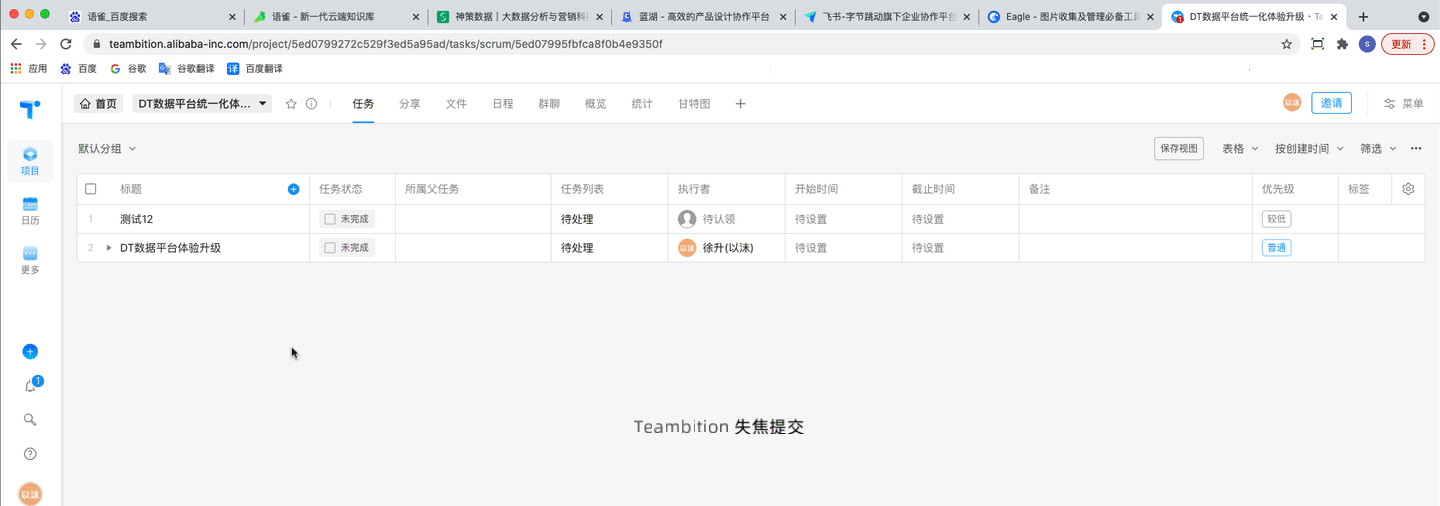Add a new view tab with plus
Viewport: 1440px width, 506px height.
pos(740,104)
